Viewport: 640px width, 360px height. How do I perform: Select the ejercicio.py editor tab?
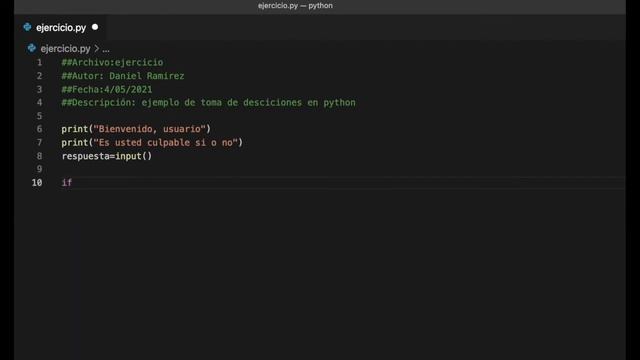coord(60,28)
